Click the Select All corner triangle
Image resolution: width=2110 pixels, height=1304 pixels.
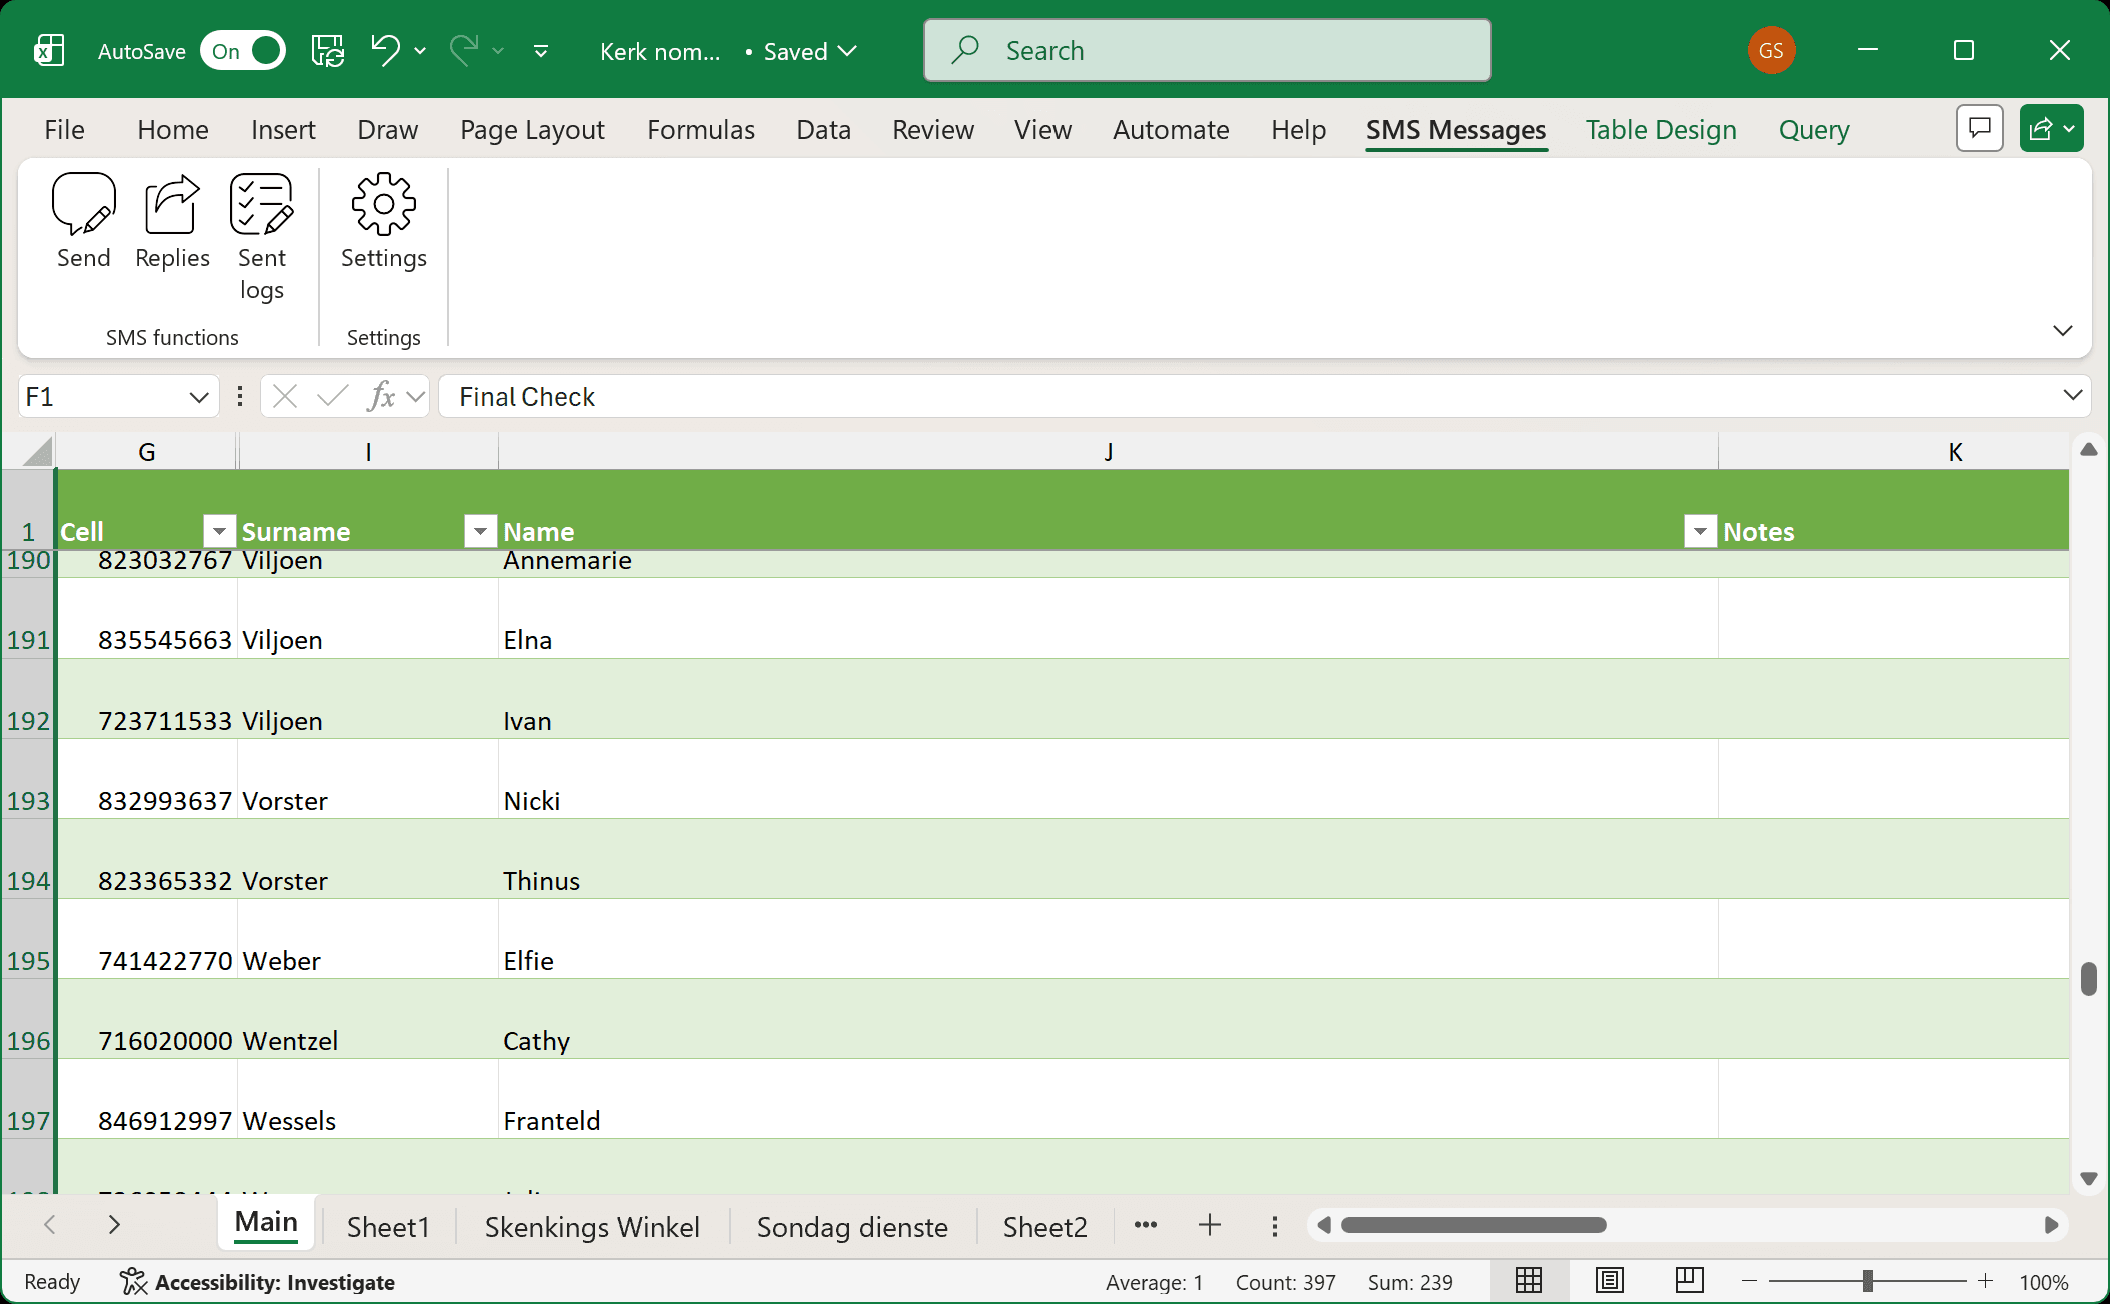tap(37, 452)
